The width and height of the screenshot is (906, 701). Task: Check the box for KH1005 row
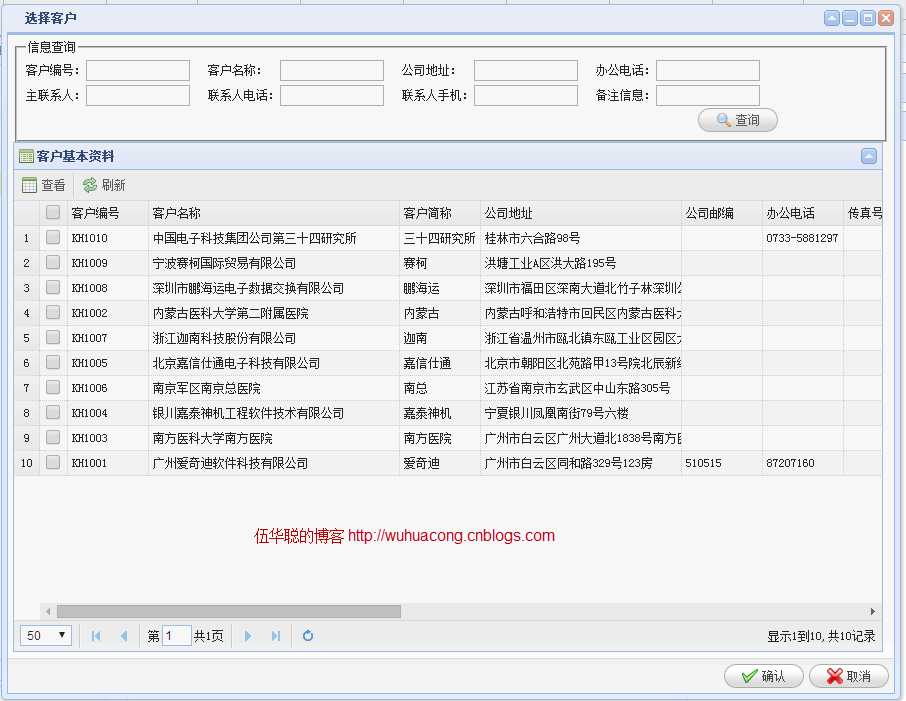[x=53, y=362]
